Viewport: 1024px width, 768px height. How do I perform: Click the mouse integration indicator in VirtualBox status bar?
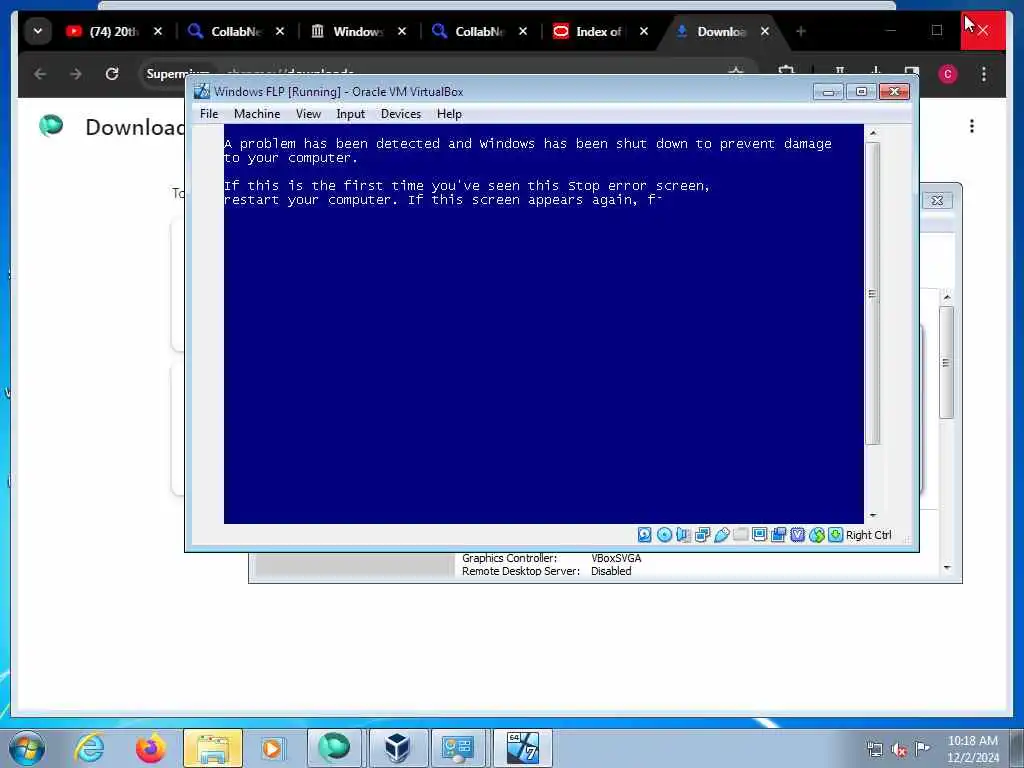pos(817,535)
